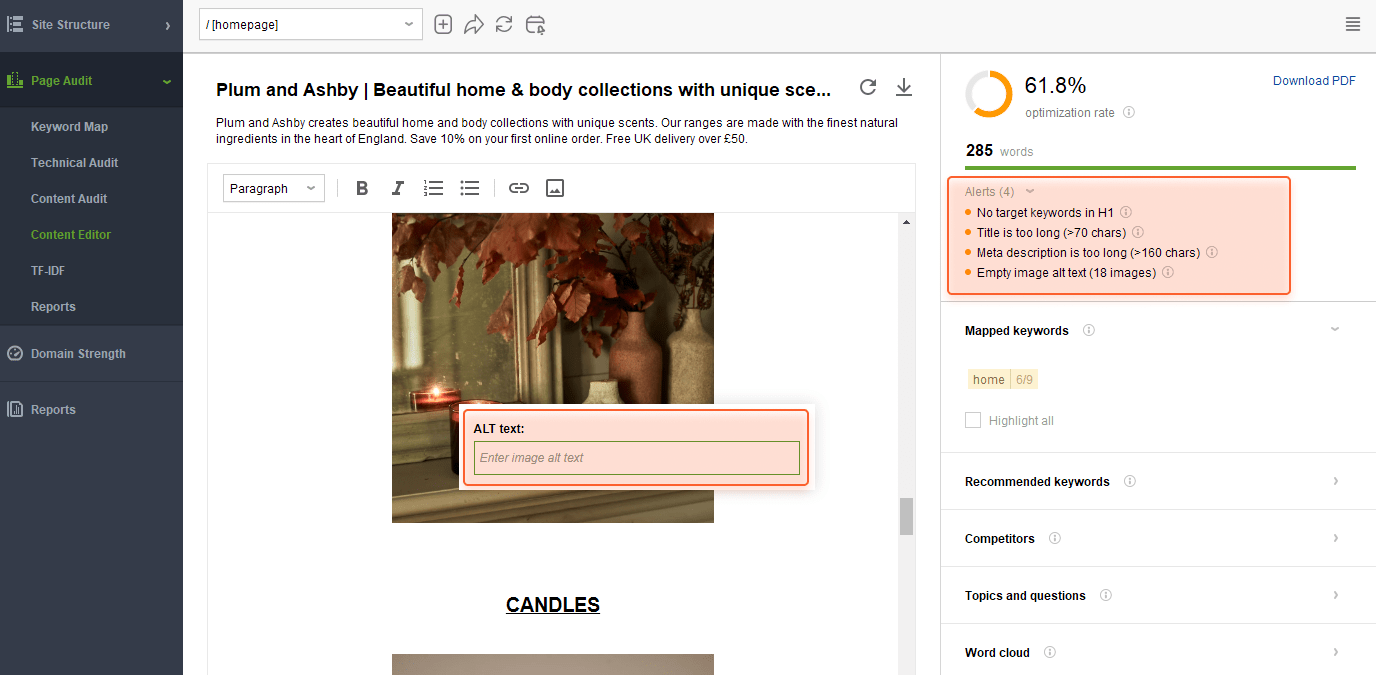Click the Page Audit icon in sidebar
The width and height of the screenshot is (1376, 675).
pyautogui.click(x=15, y=80)
